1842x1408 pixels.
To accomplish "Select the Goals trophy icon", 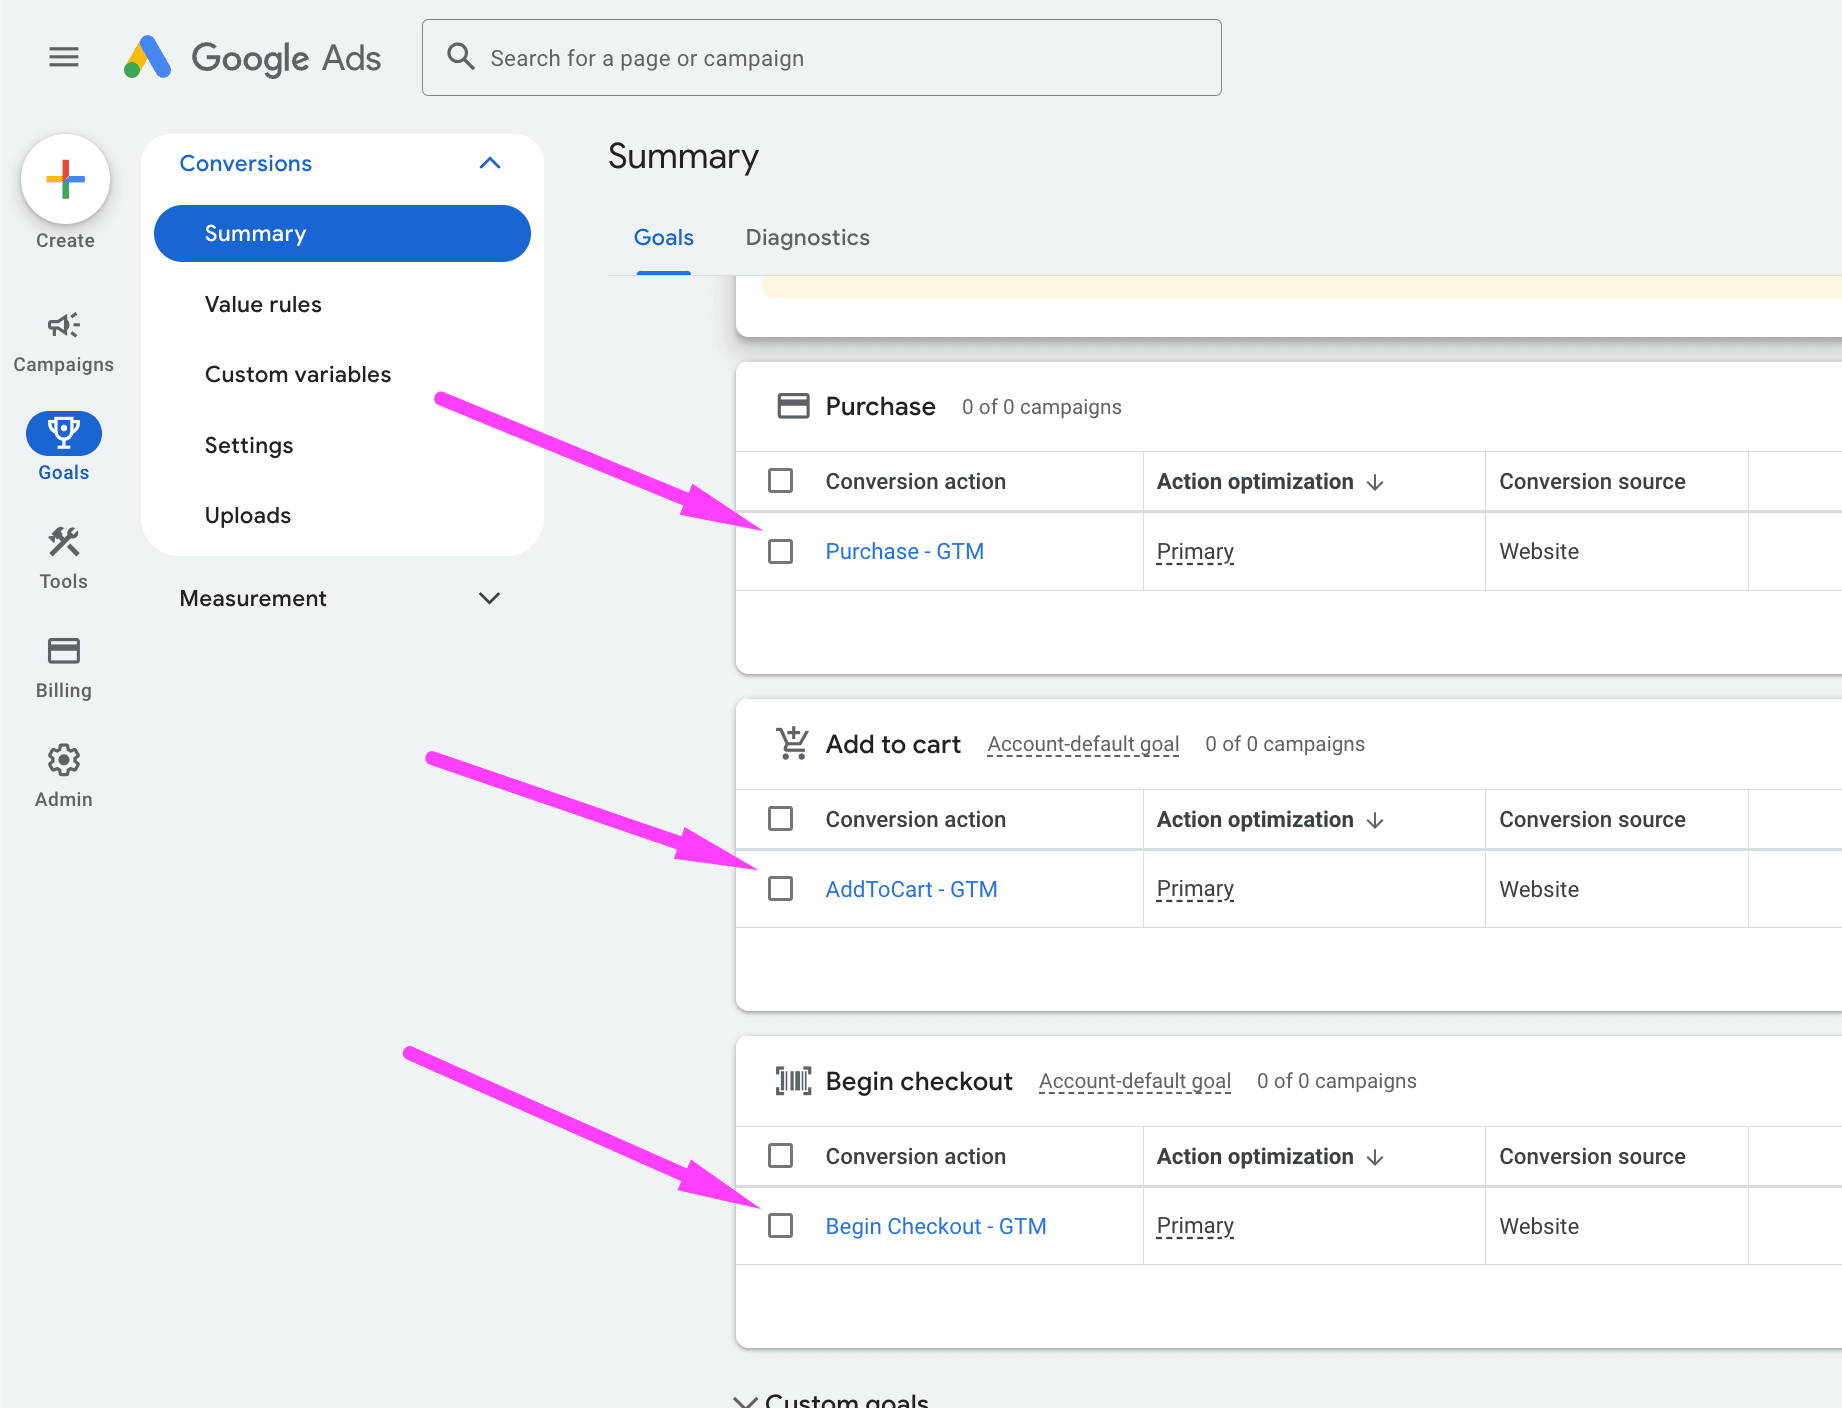I will click(63, 432).
